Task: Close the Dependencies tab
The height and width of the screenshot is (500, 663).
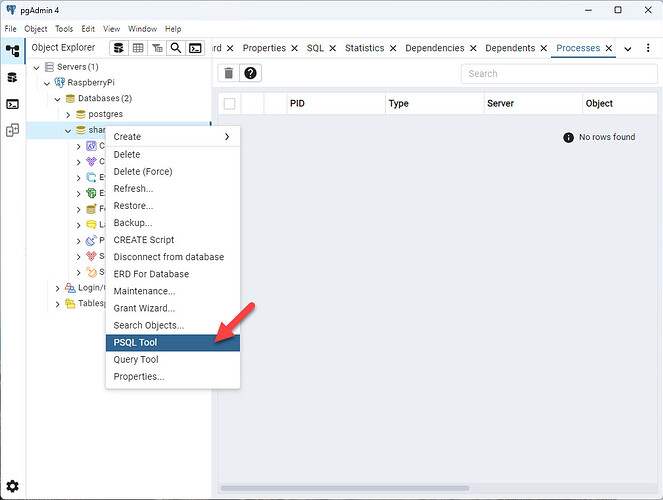Action: tap(473, 48)
